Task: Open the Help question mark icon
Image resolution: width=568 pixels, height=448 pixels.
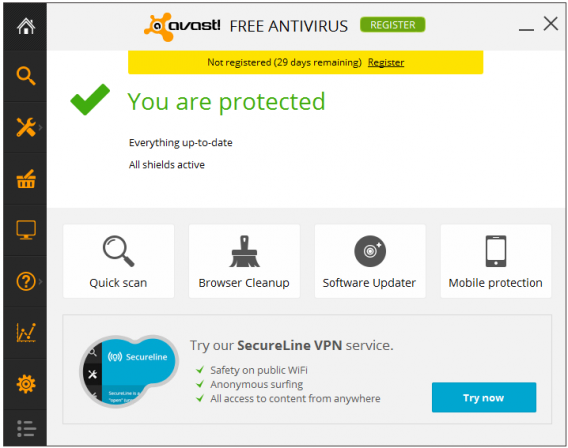Action: pos(26,281)
